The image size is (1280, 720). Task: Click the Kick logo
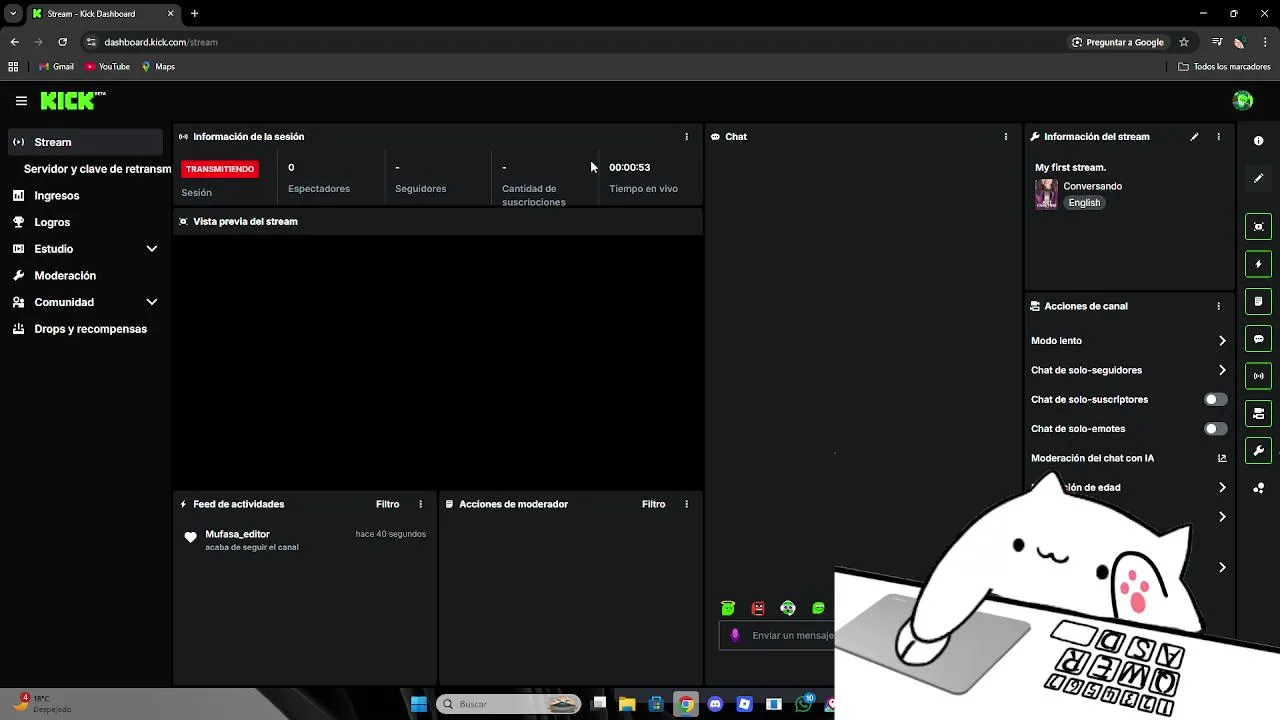click(72, 100)
